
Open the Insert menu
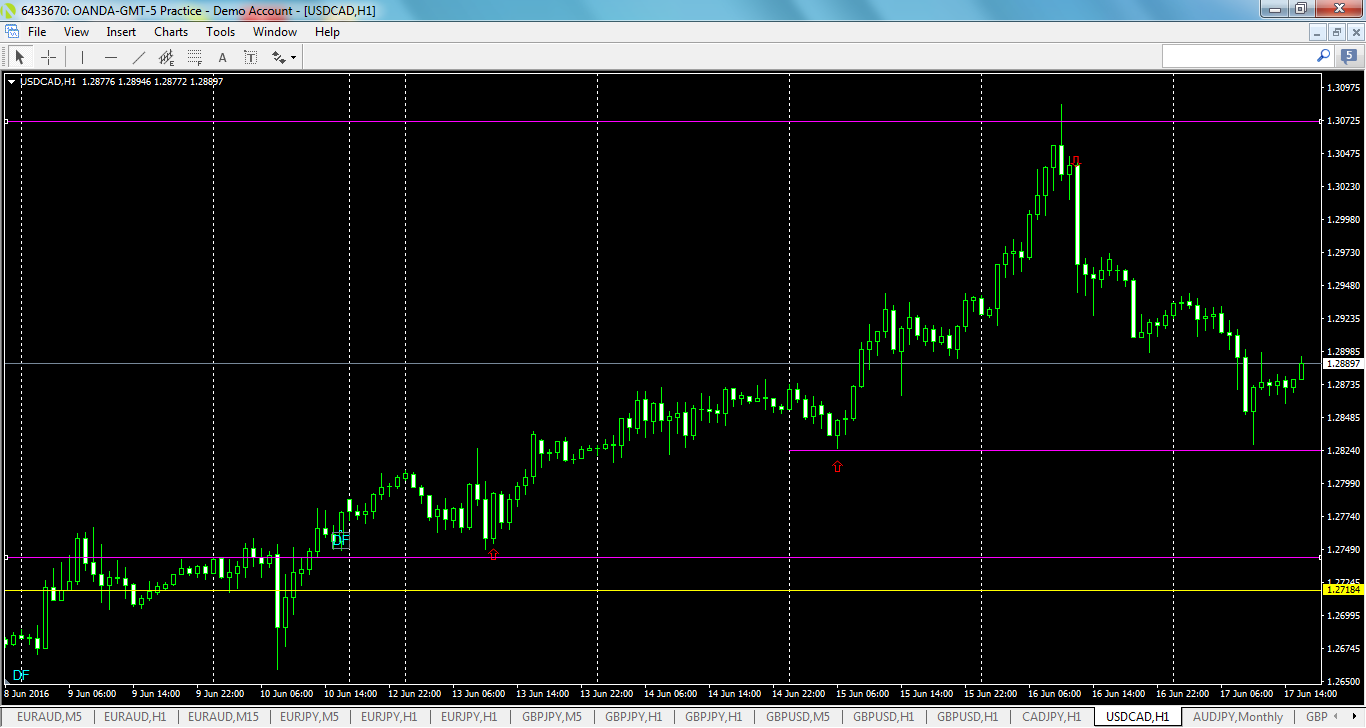120,31
